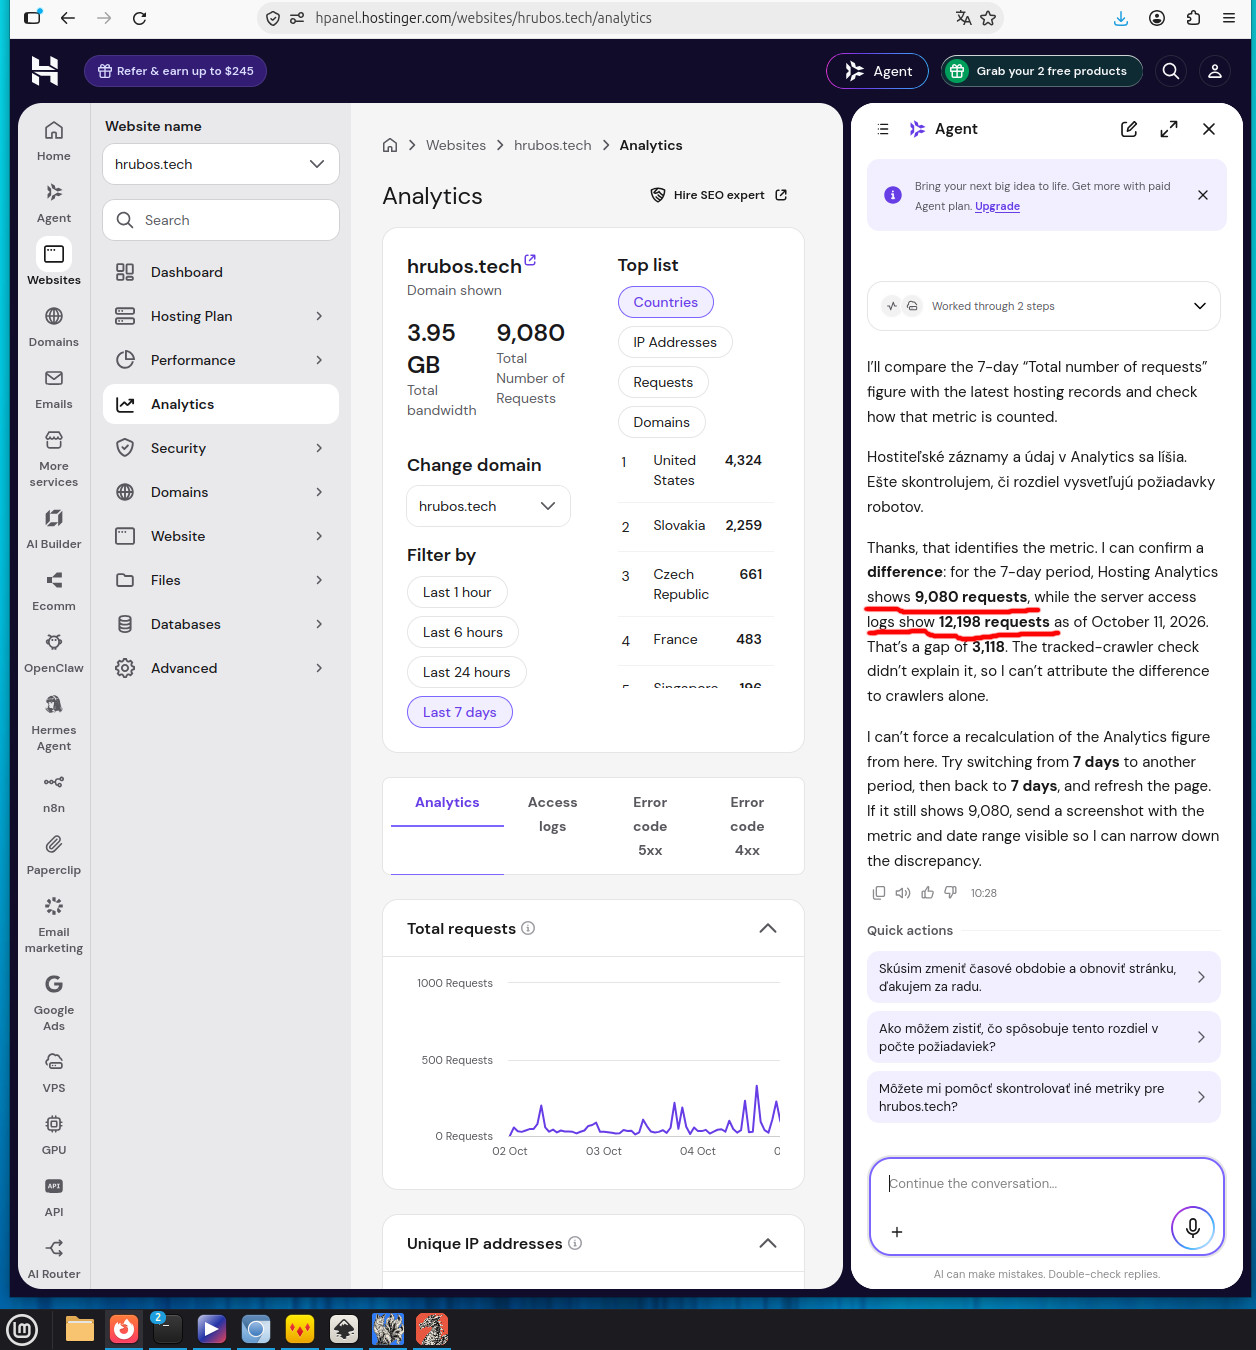Show Requests in Top list
Screen dimensions: 1256x1350
point(663,382)
